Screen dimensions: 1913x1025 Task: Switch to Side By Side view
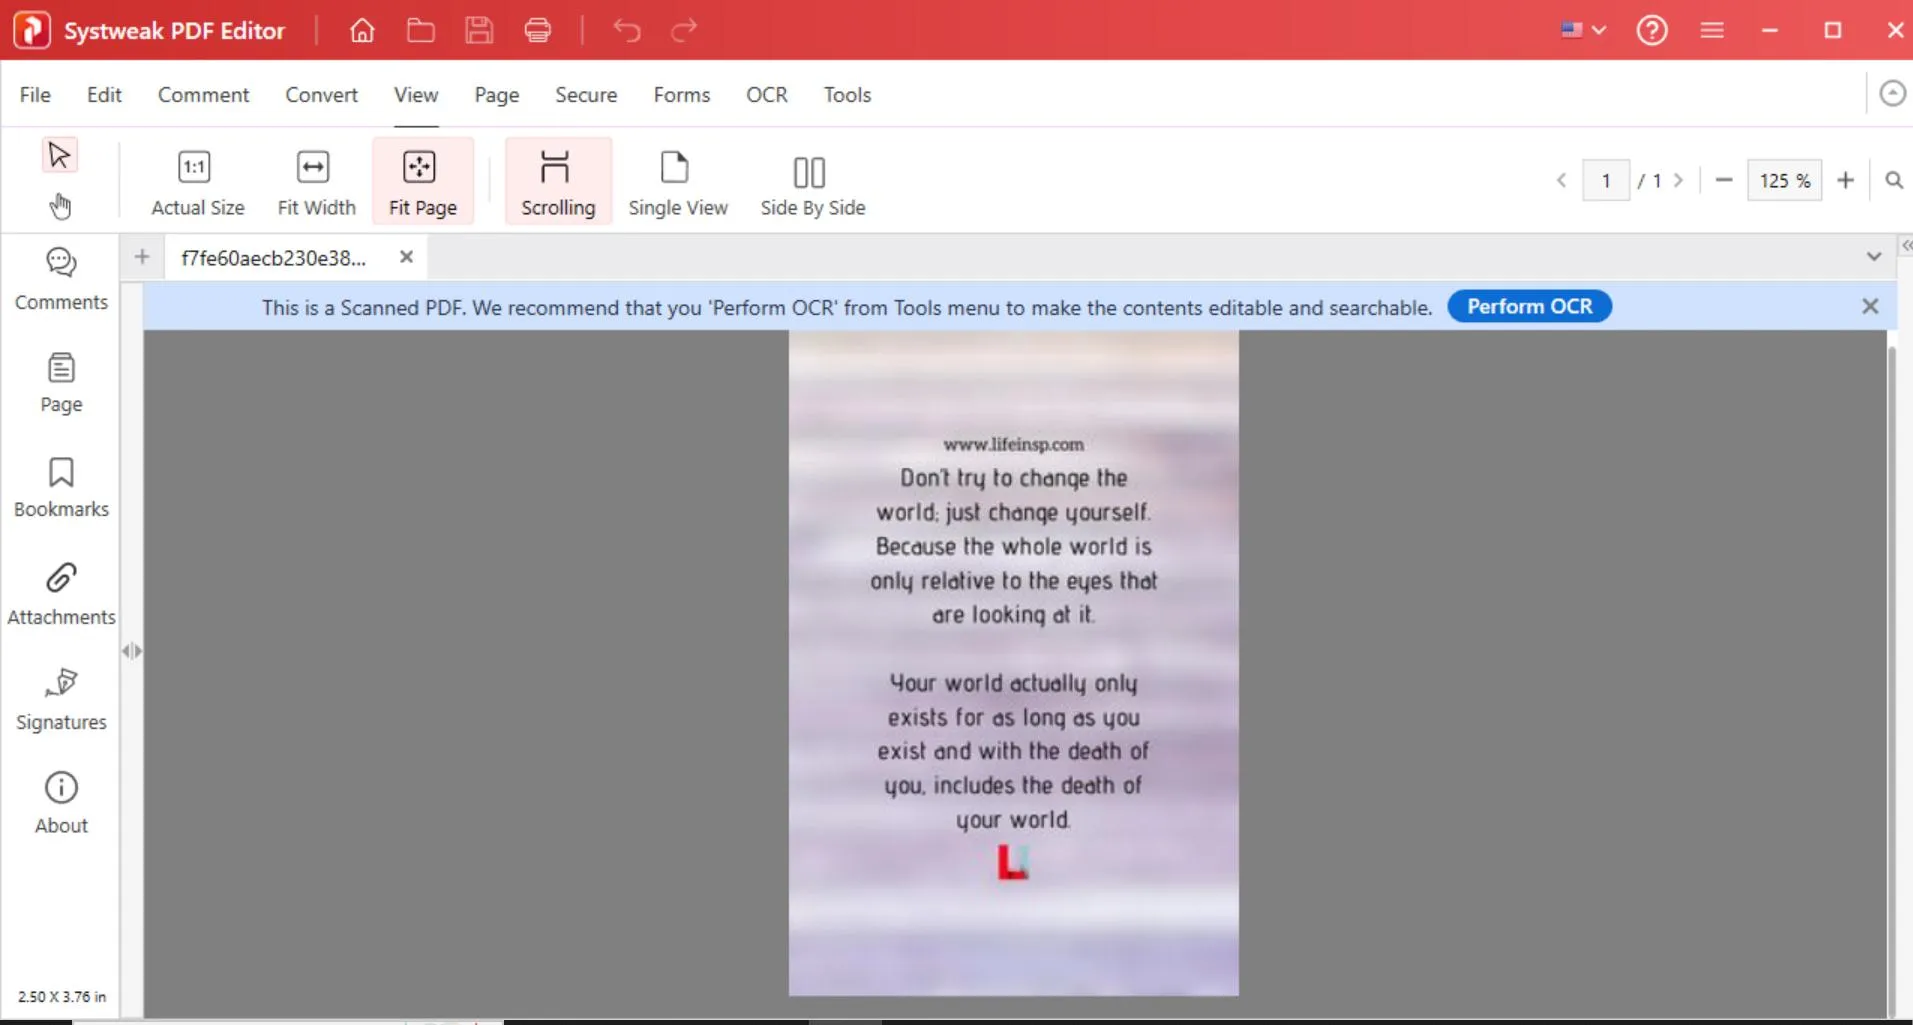pos(810,180)
